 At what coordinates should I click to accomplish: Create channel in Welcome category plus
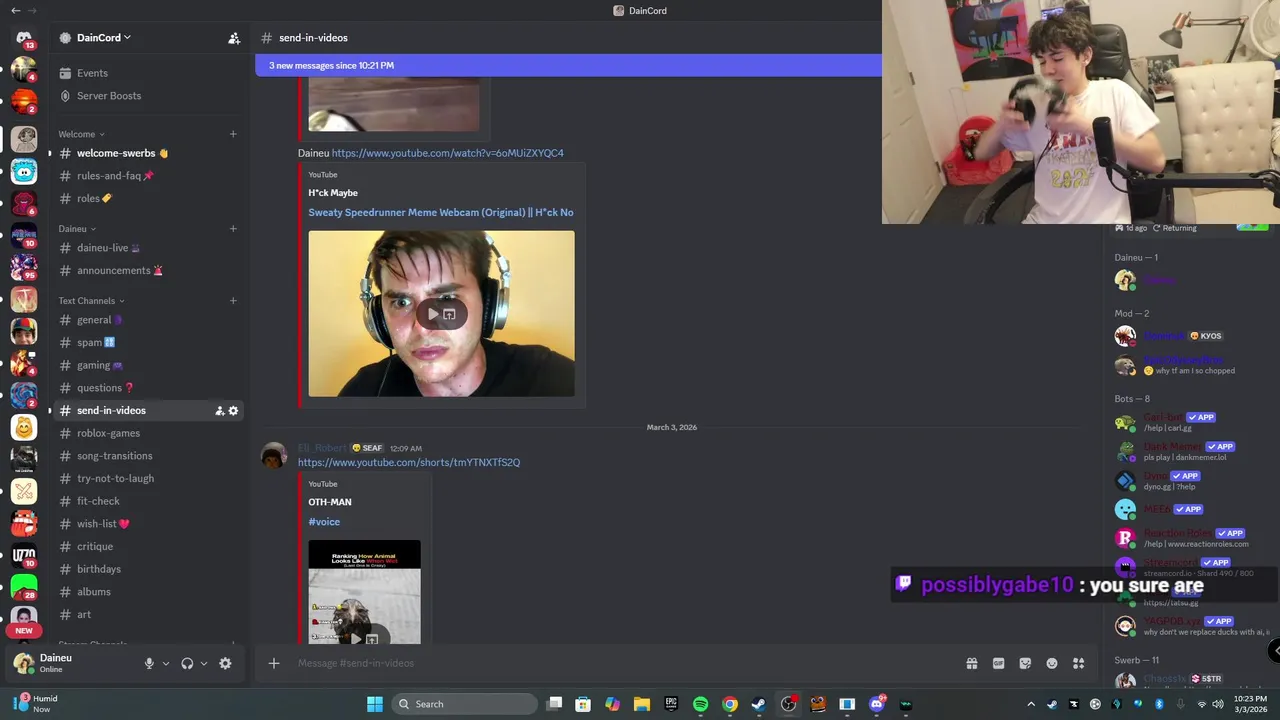pos(233,134)
